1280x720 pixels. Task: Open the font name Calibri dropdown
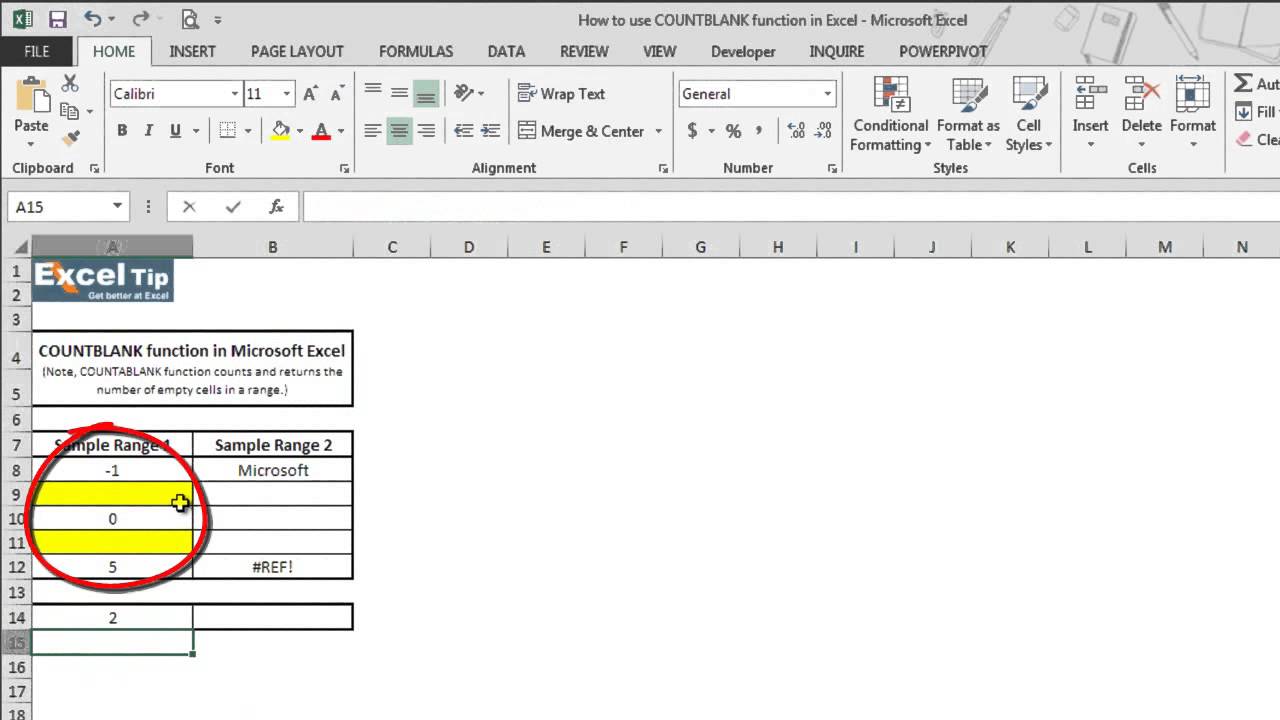point(235,94)
